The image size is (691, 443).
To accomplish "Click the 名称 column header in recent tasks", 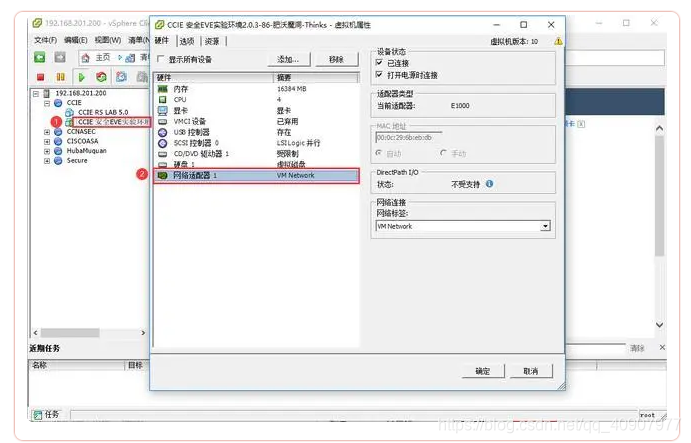I will tap(77, 365).
